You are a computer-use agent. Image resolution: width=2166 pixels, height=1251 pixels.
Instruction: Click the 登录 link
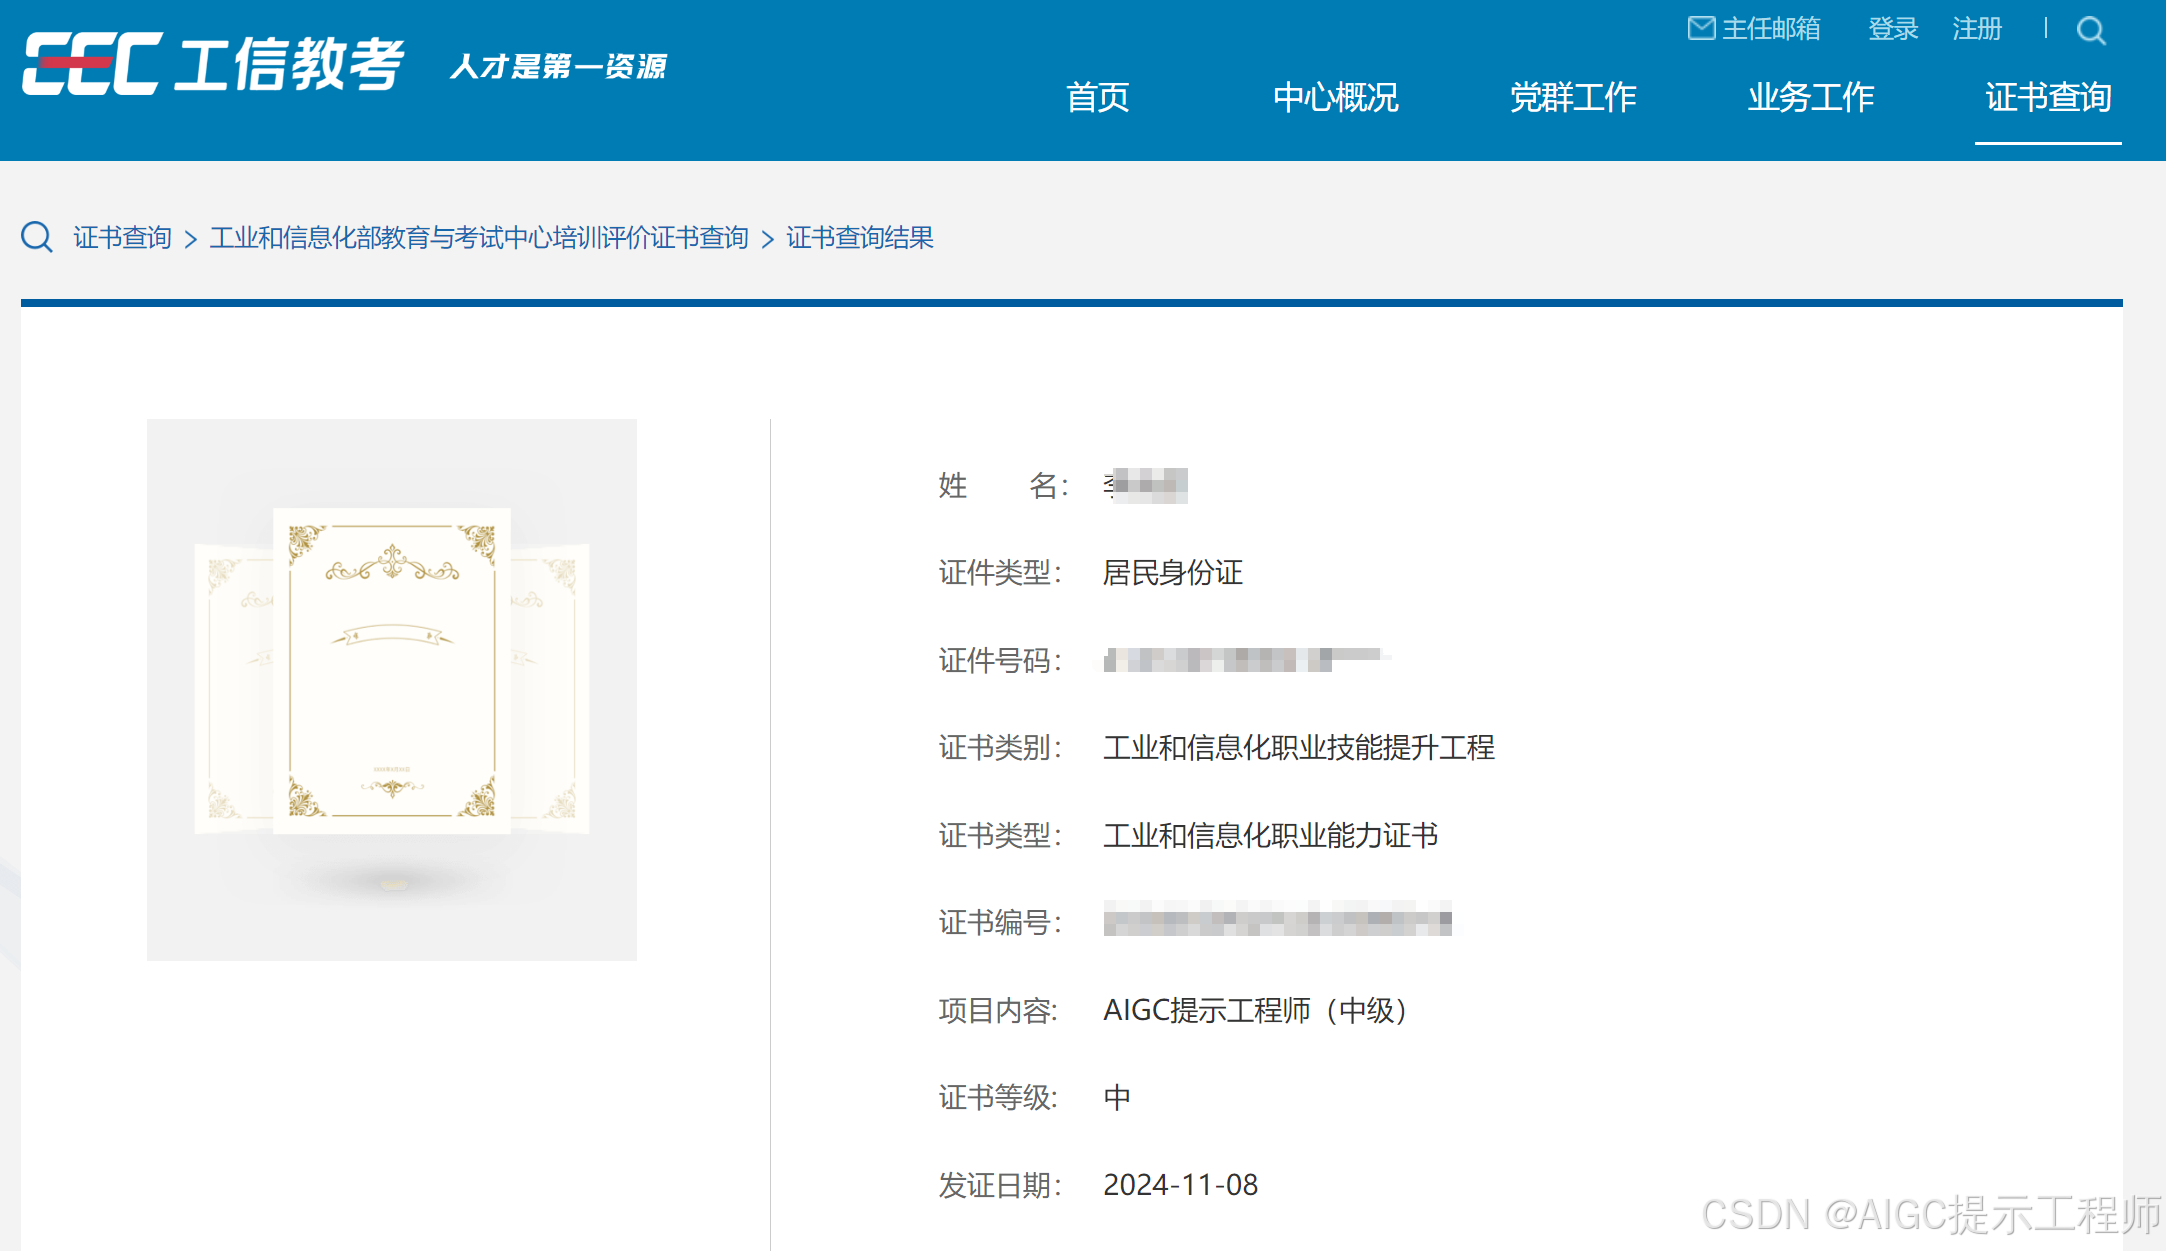tap(1893, 30)
